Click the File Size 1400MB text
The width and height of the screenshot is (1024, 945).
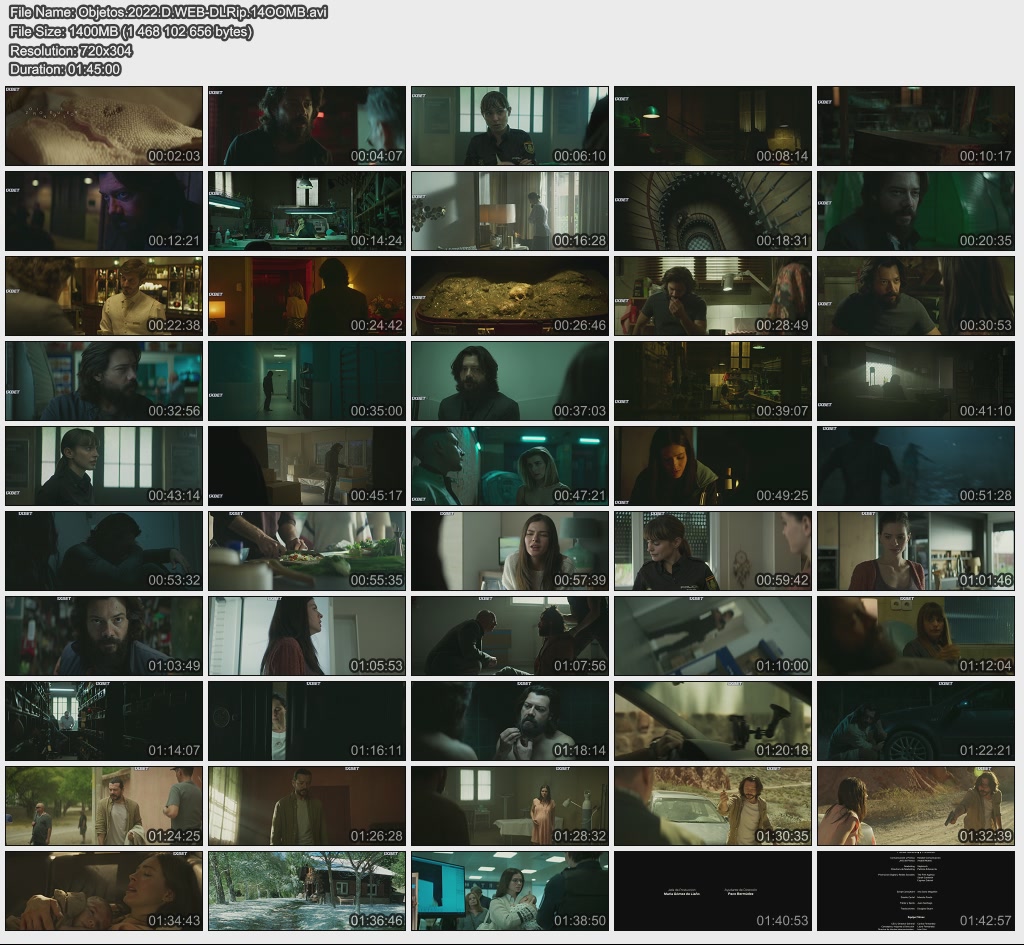click(131, 31)
